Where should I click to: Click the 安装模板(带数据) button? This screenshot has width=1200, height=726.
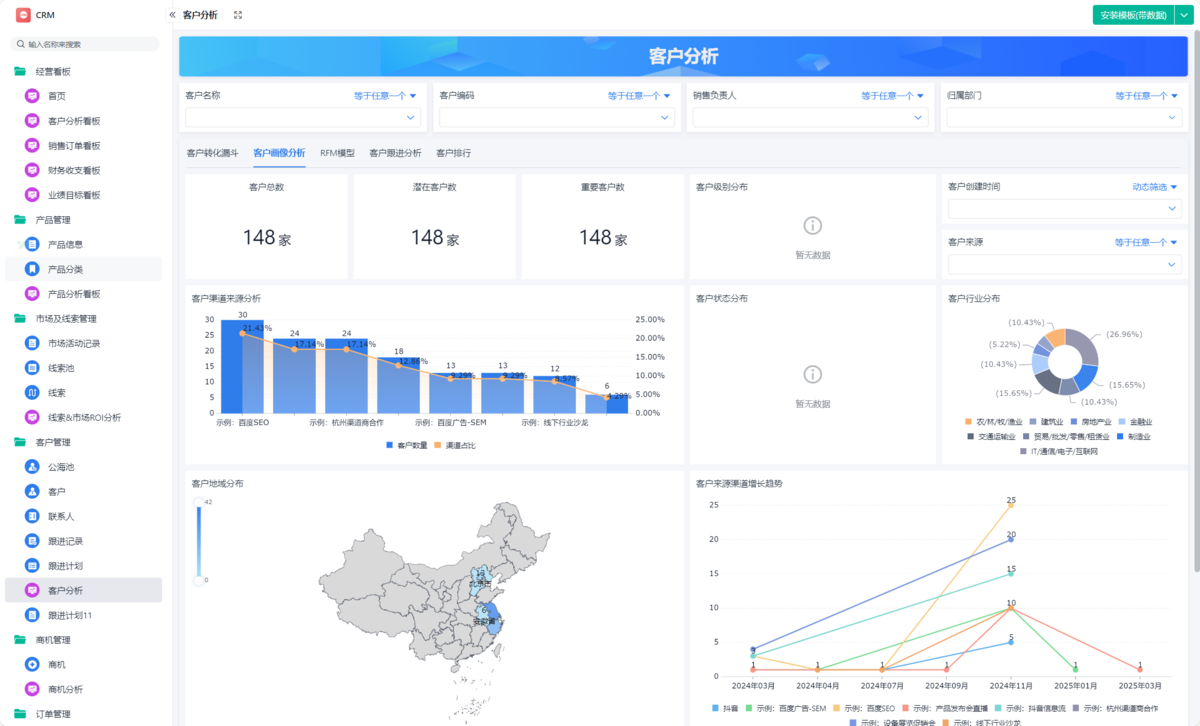click(1132, 15)
